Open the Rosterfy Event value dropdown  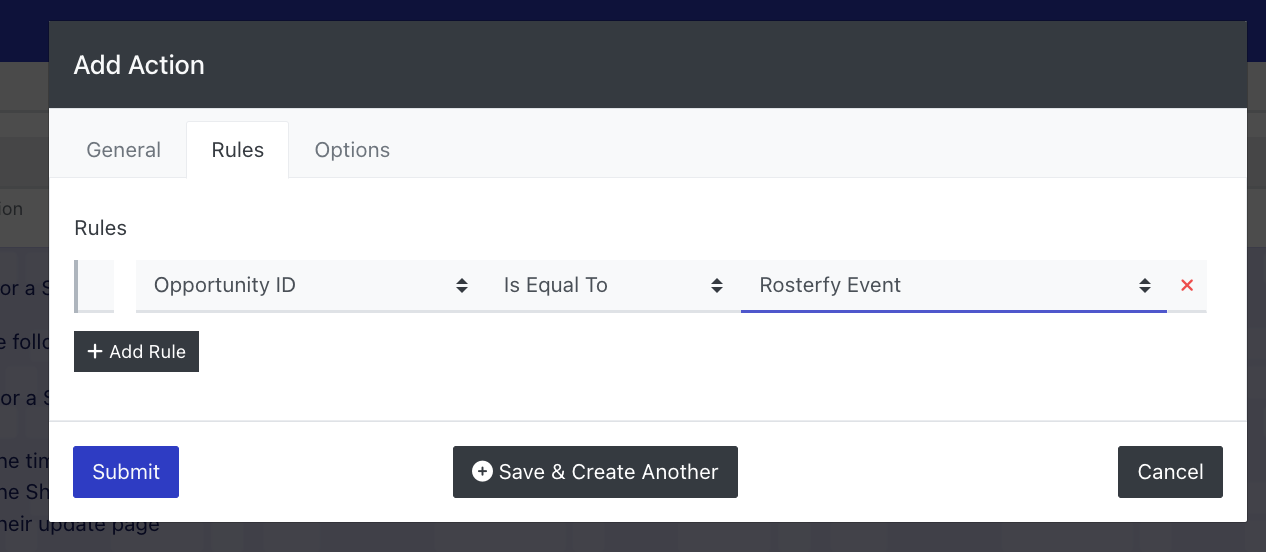[954, 286]
